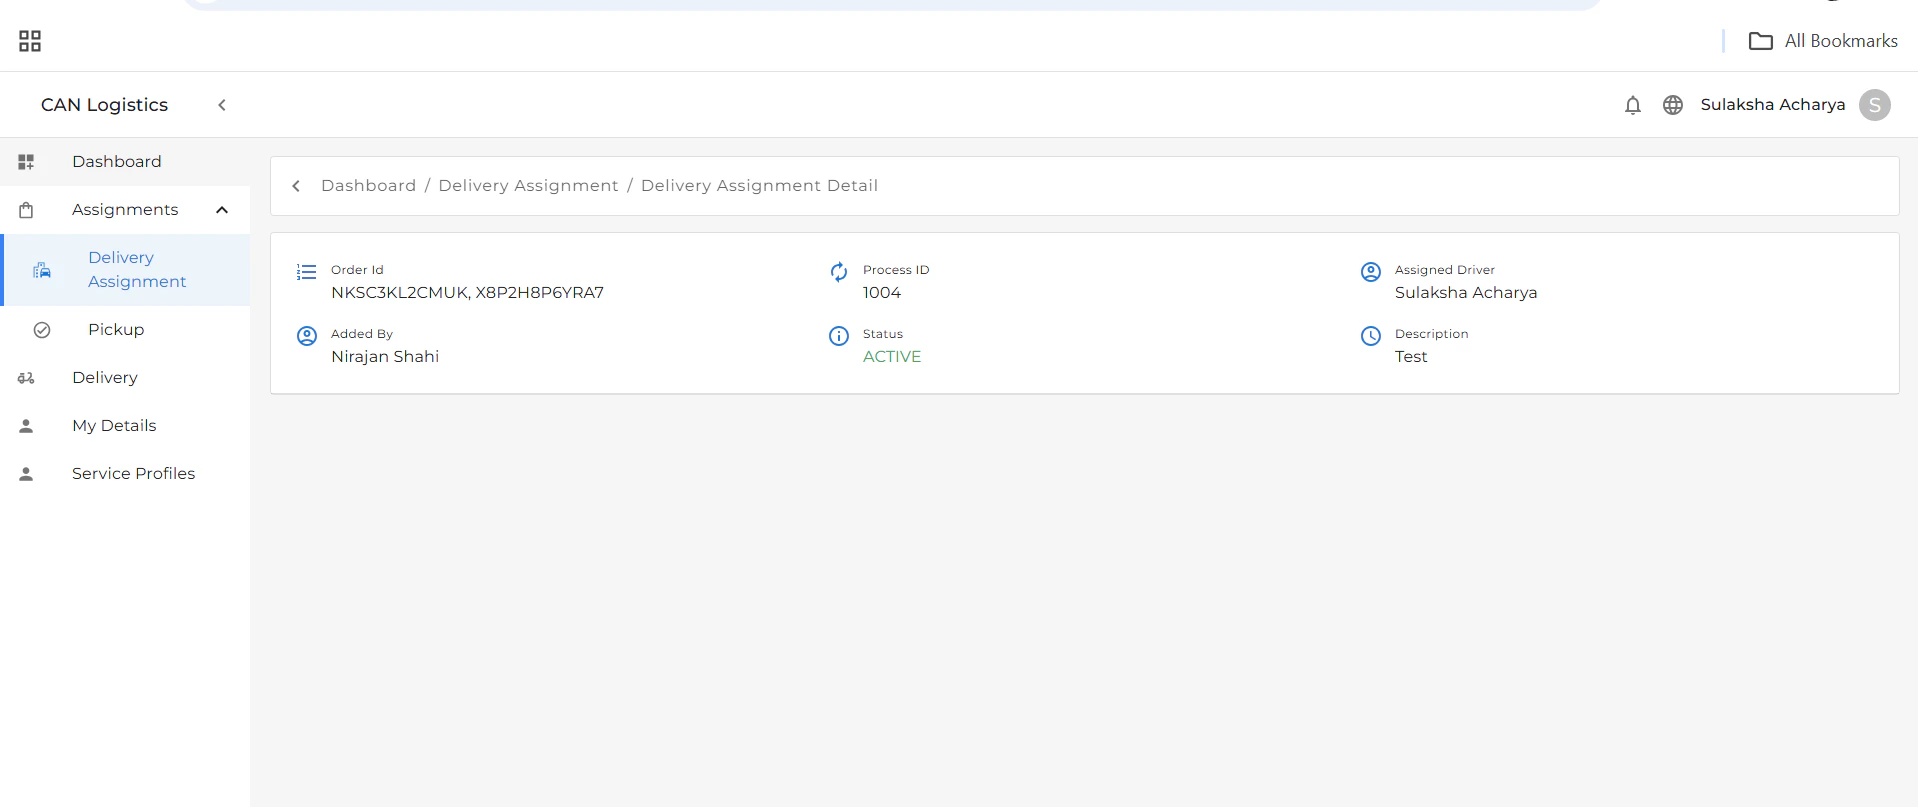Click the Sulaksha Acharya username in header
This screenshot has width=1918, height=807.
[x=1773, y=105]
